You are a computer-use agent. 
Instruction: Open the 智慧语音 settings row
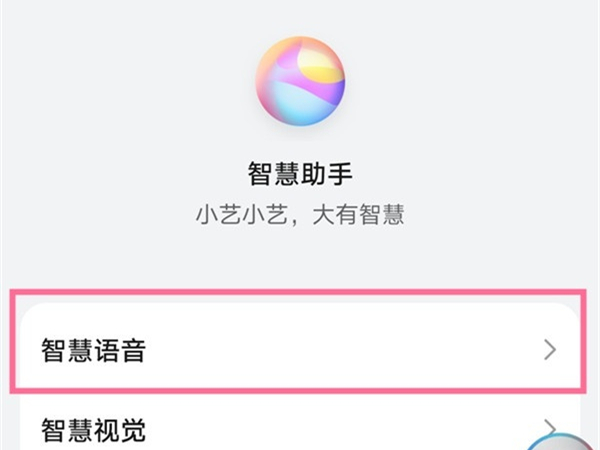(300, 349)
